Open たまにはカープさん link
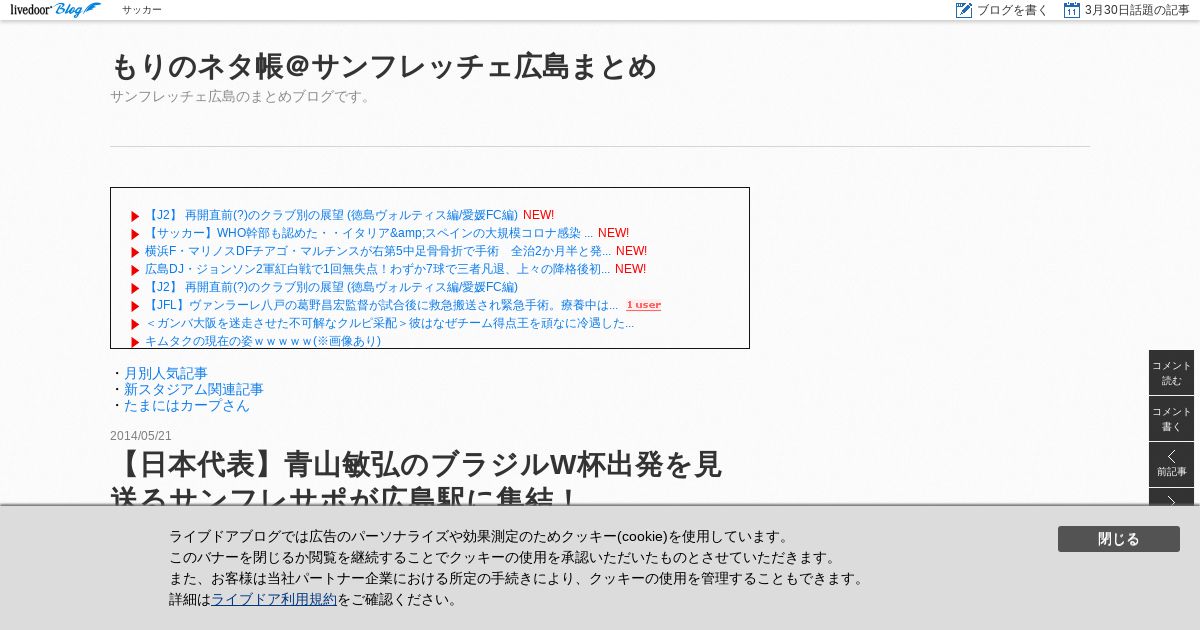The image size is (1200, 630). [187, 405]
